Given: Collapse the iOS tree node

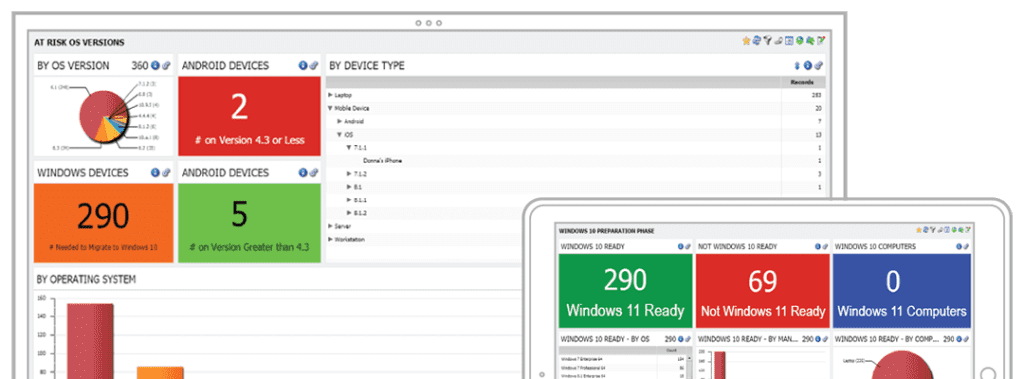Looking at the screenshot, I should click(x=340, y=134).
